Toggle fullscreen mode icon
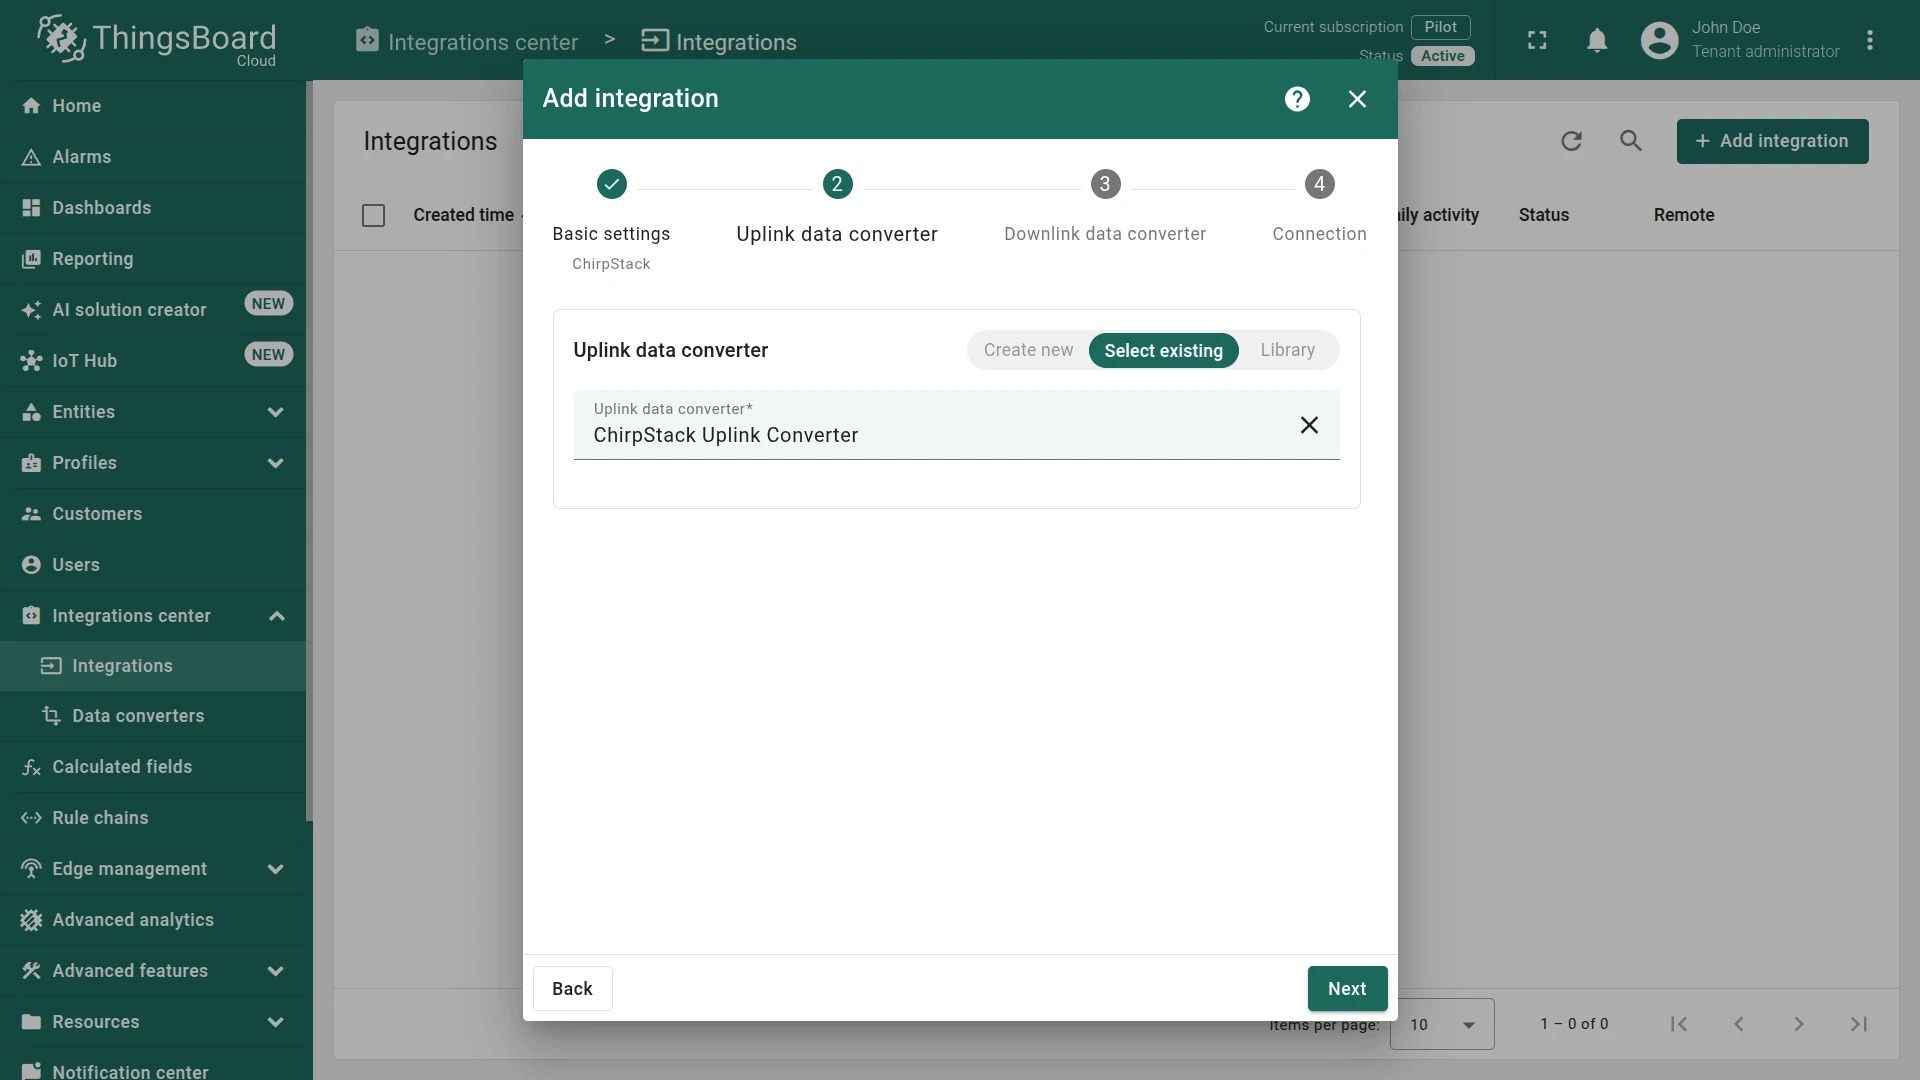The image size is (1920, 1080). click(1537, 40)
